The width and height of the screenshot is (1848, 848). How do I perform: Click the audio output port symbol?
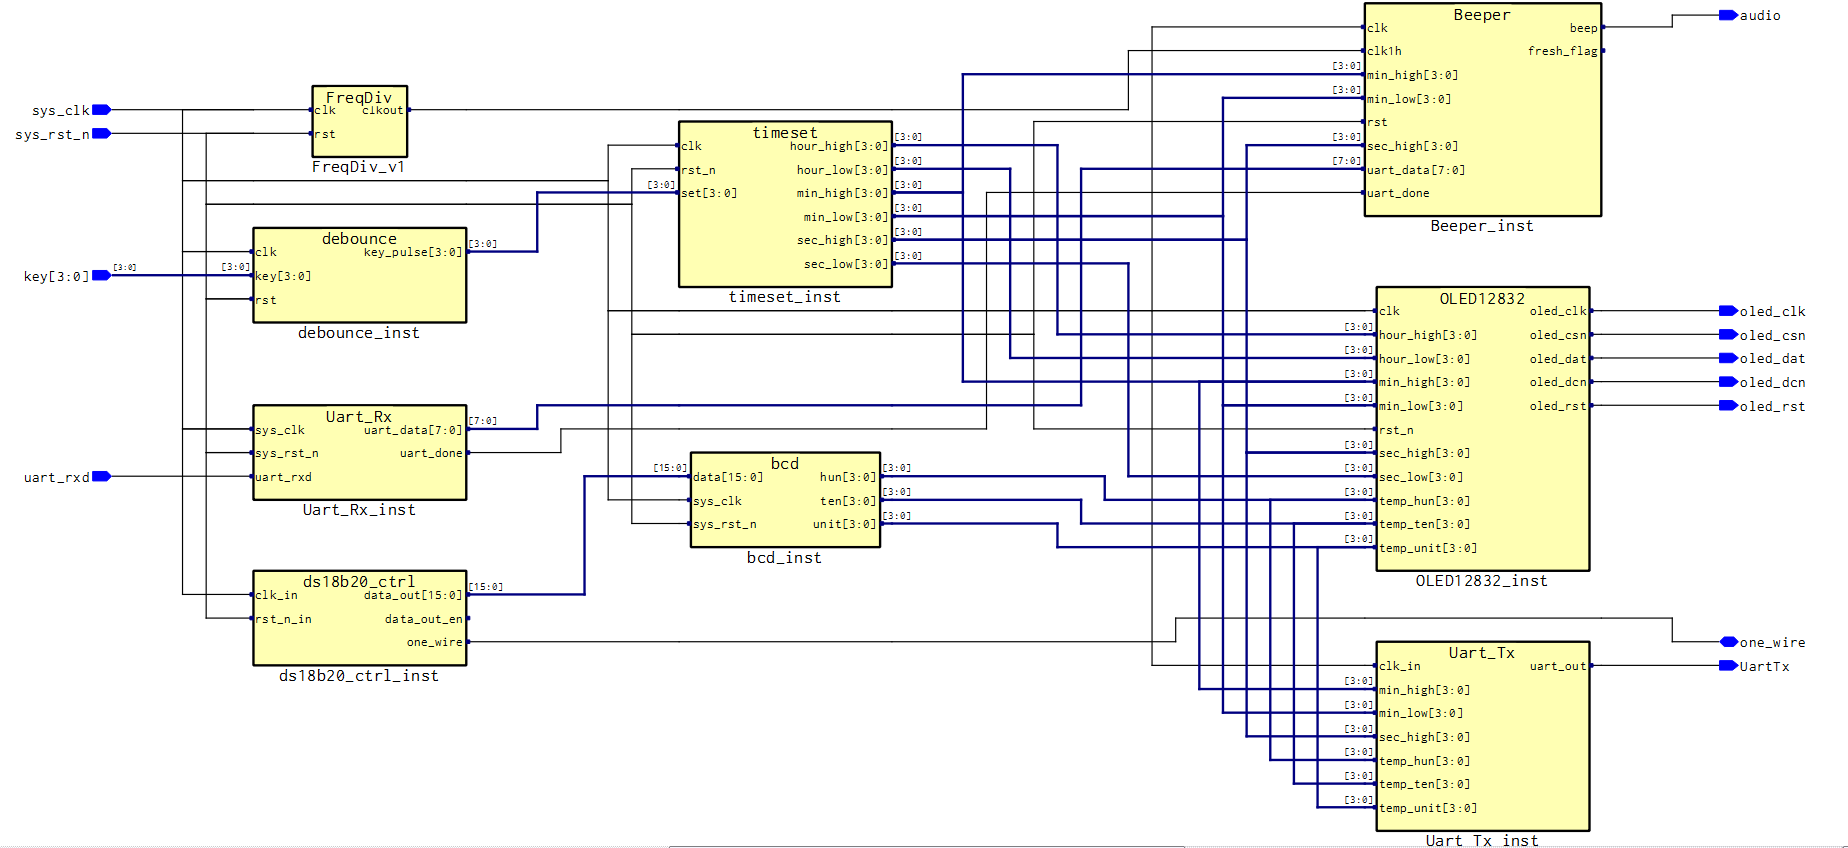[1728, 15]
